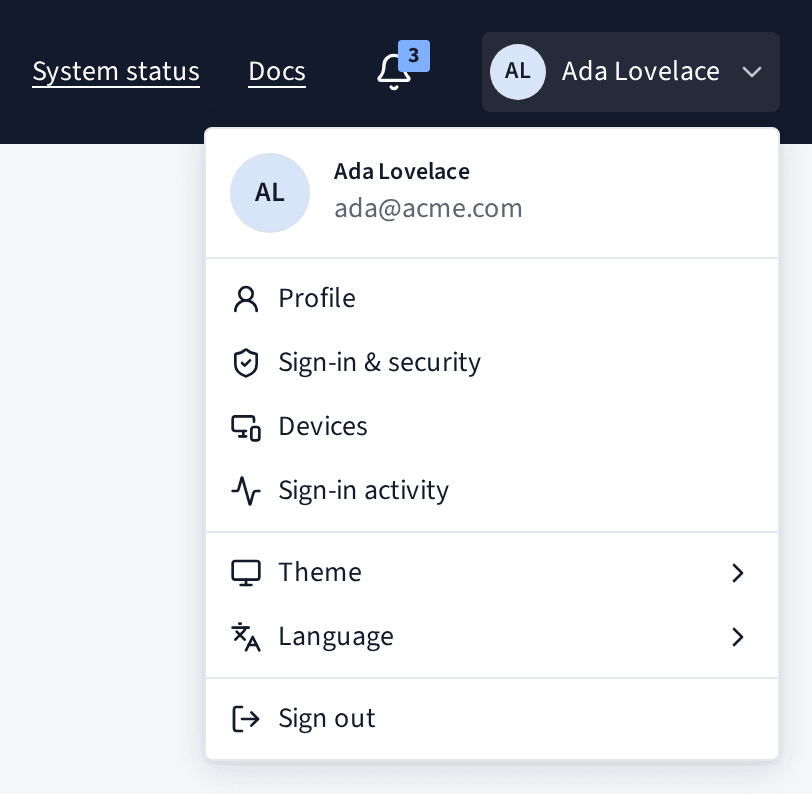Click the large AL avatar in dropdown

(270, 193)
